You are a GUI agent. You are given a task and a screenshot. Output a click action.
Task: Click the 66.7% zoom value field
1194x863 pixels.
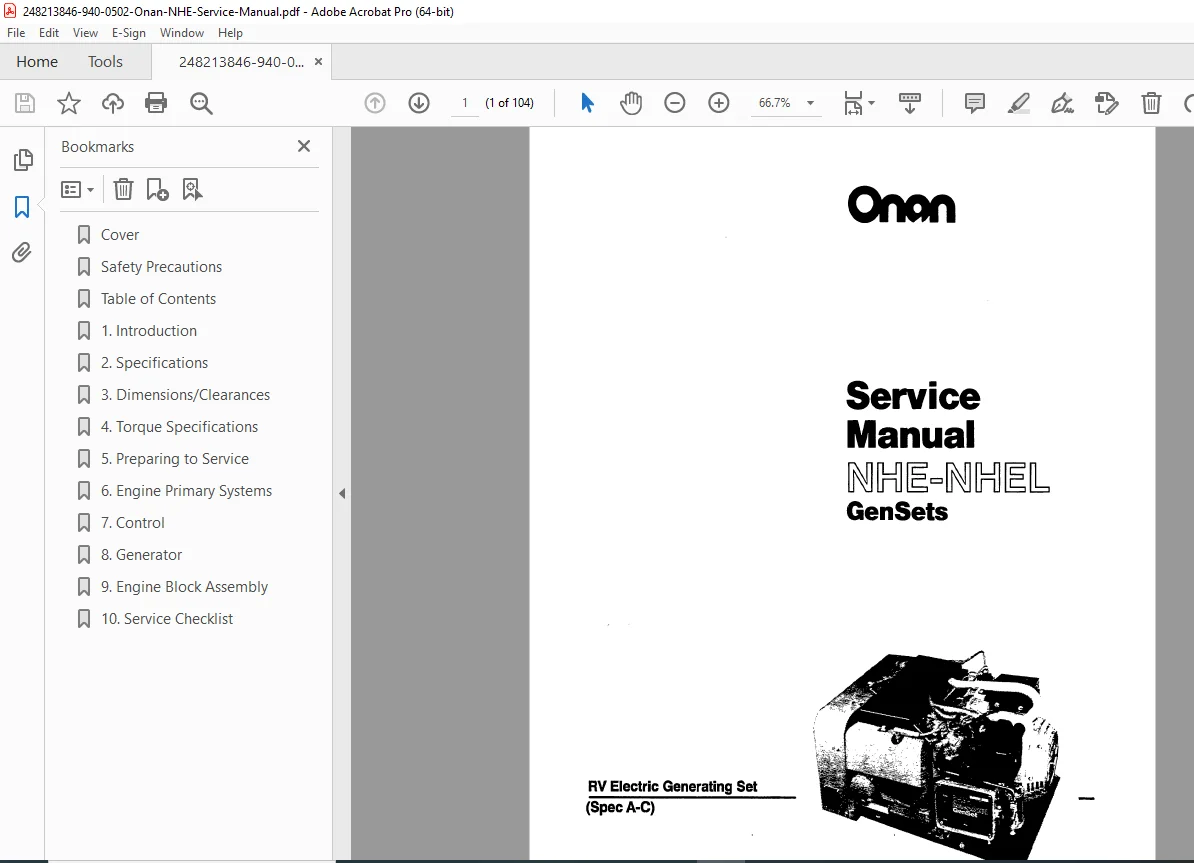coord(774,103)
